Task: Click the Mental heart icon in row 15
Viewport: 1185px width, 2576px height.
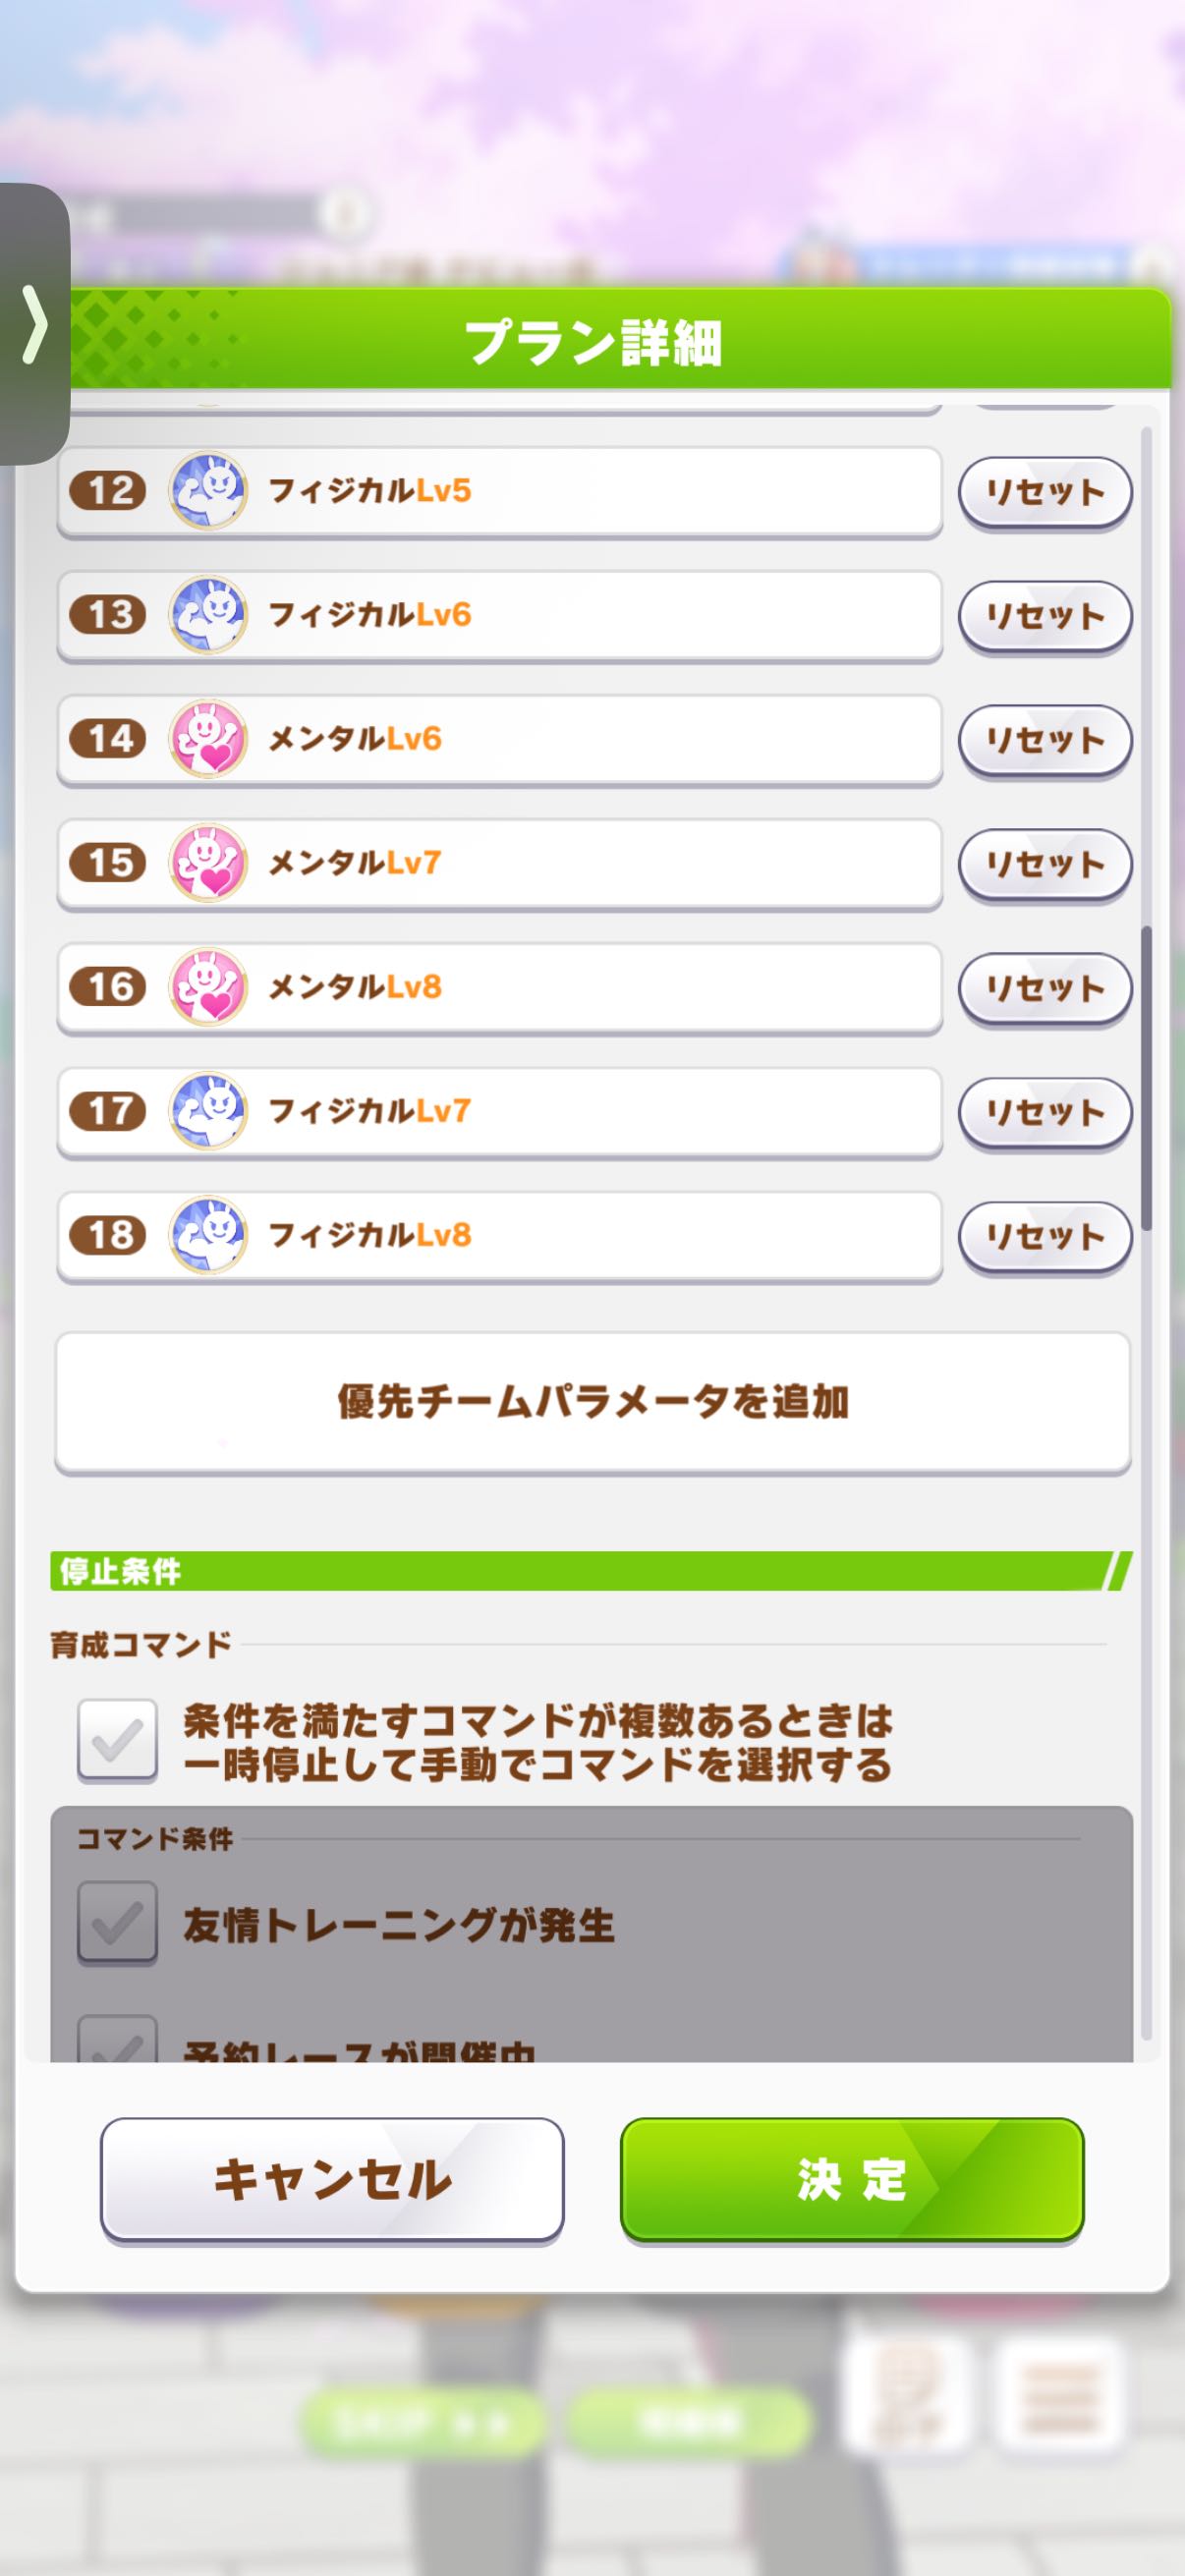Action: (x=208, y=863)
